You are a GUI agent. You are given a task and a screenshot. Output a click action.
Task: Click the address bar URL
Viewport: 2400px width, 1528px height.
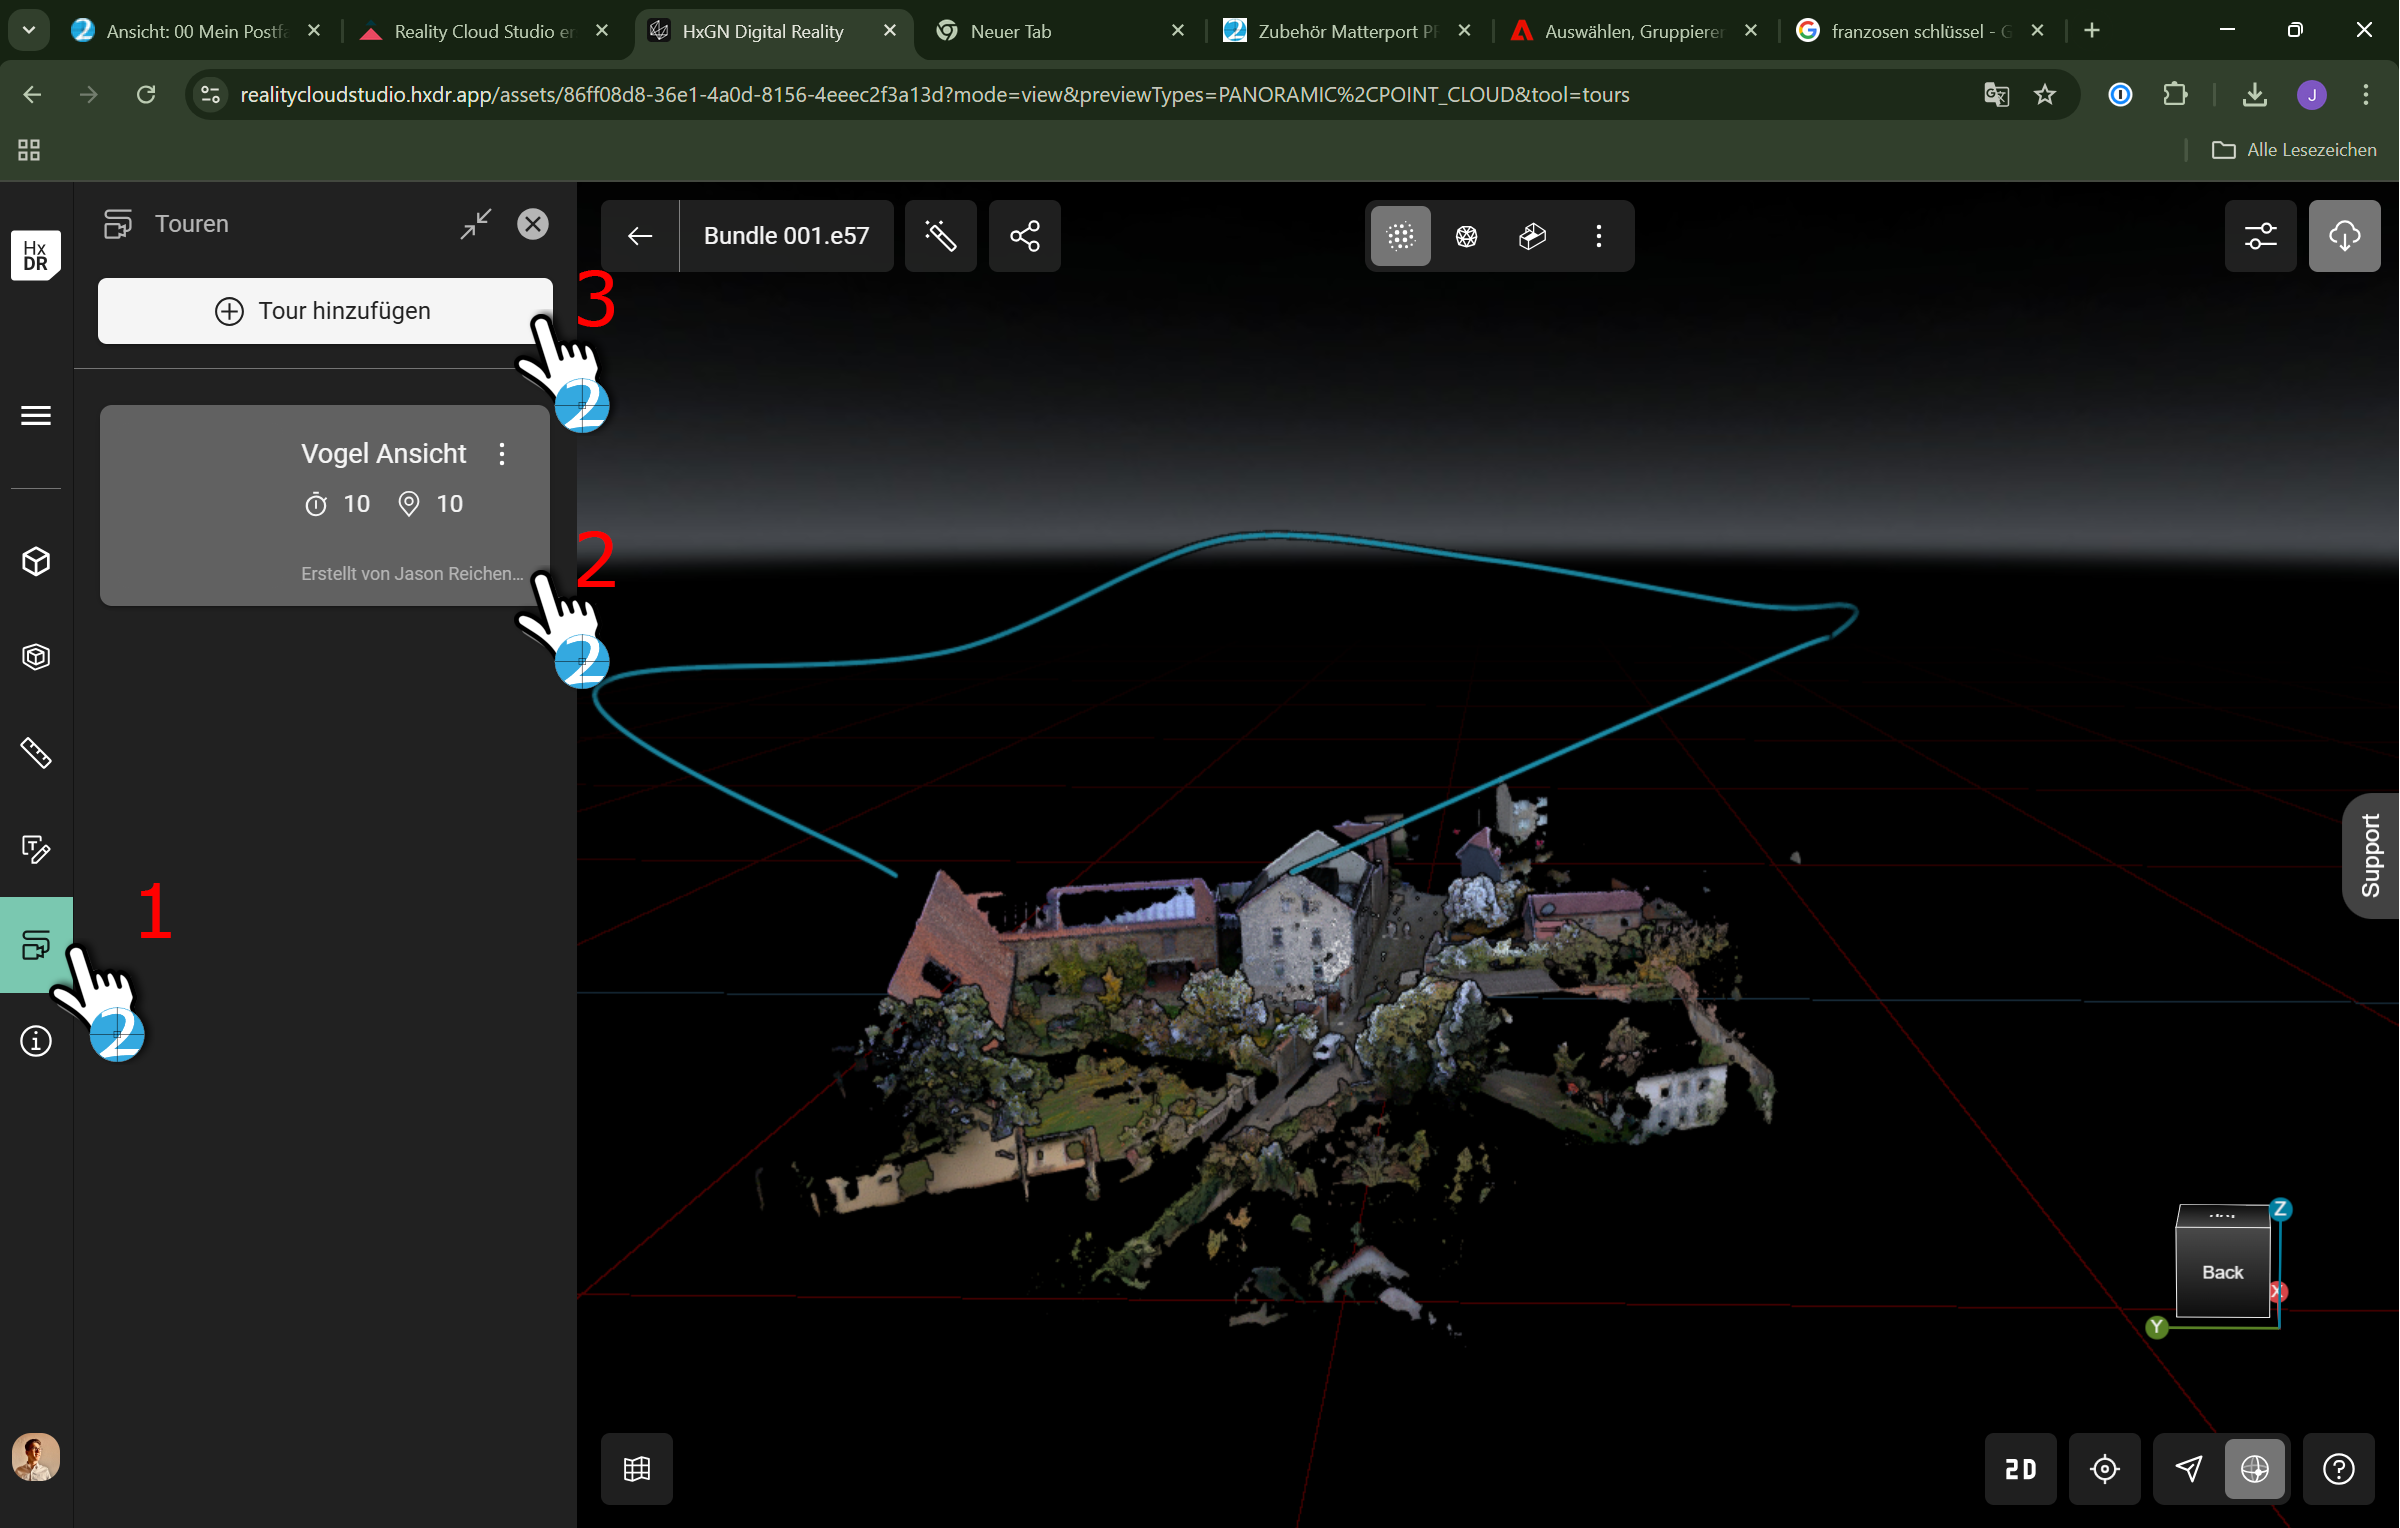[935, 95]
